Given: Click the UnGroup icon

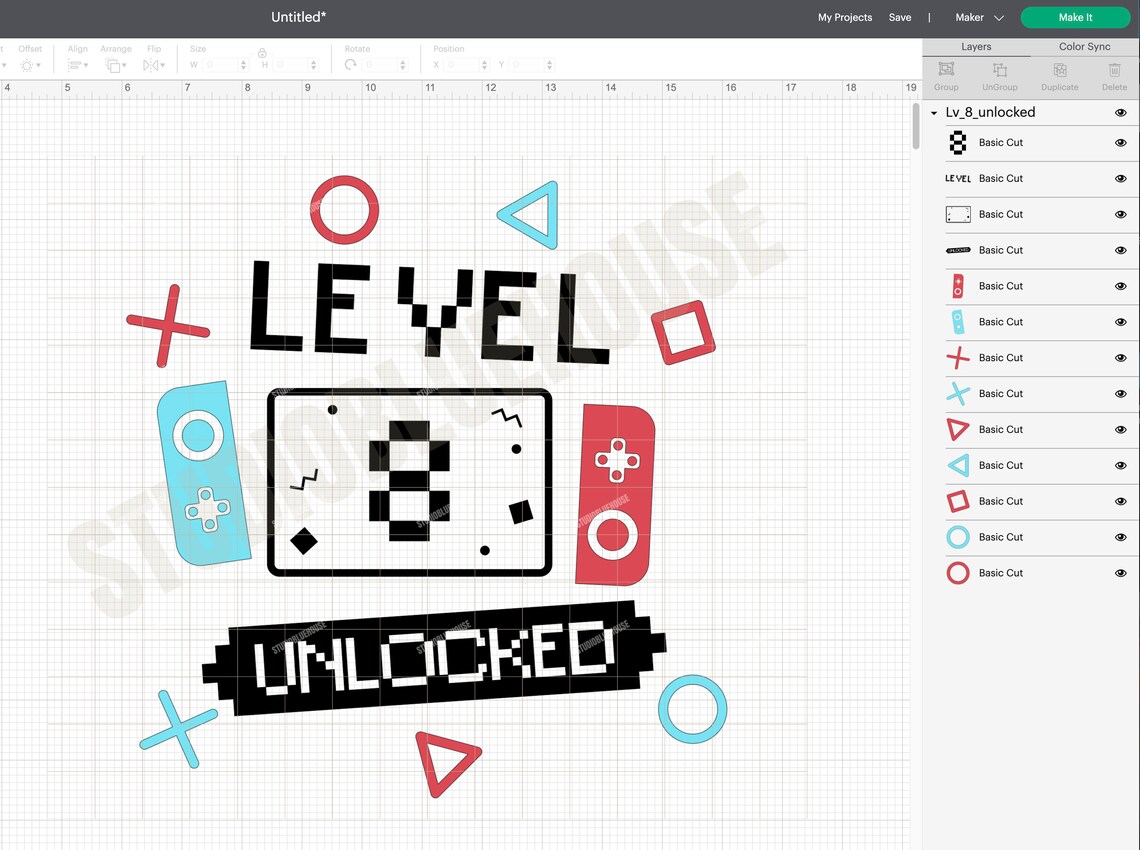Looking at the screenshot, I should click(x=999, y=71).
